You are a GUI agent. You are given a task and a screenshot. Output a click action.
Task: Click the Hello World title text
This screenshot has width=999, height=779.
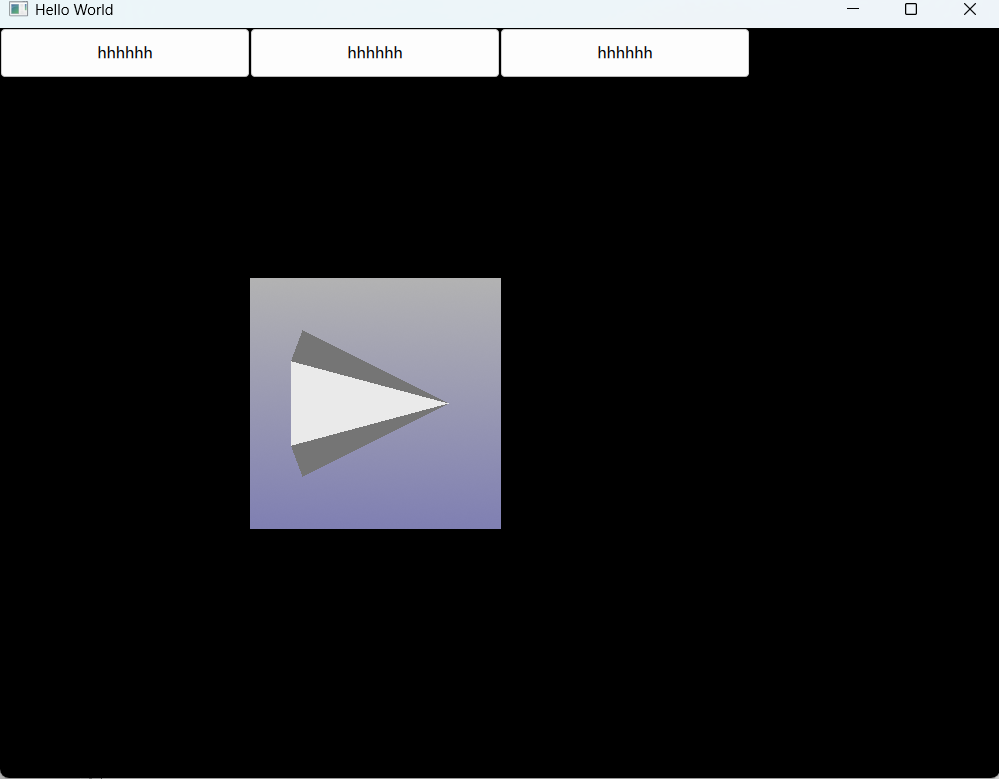click(x=75, y=9)
